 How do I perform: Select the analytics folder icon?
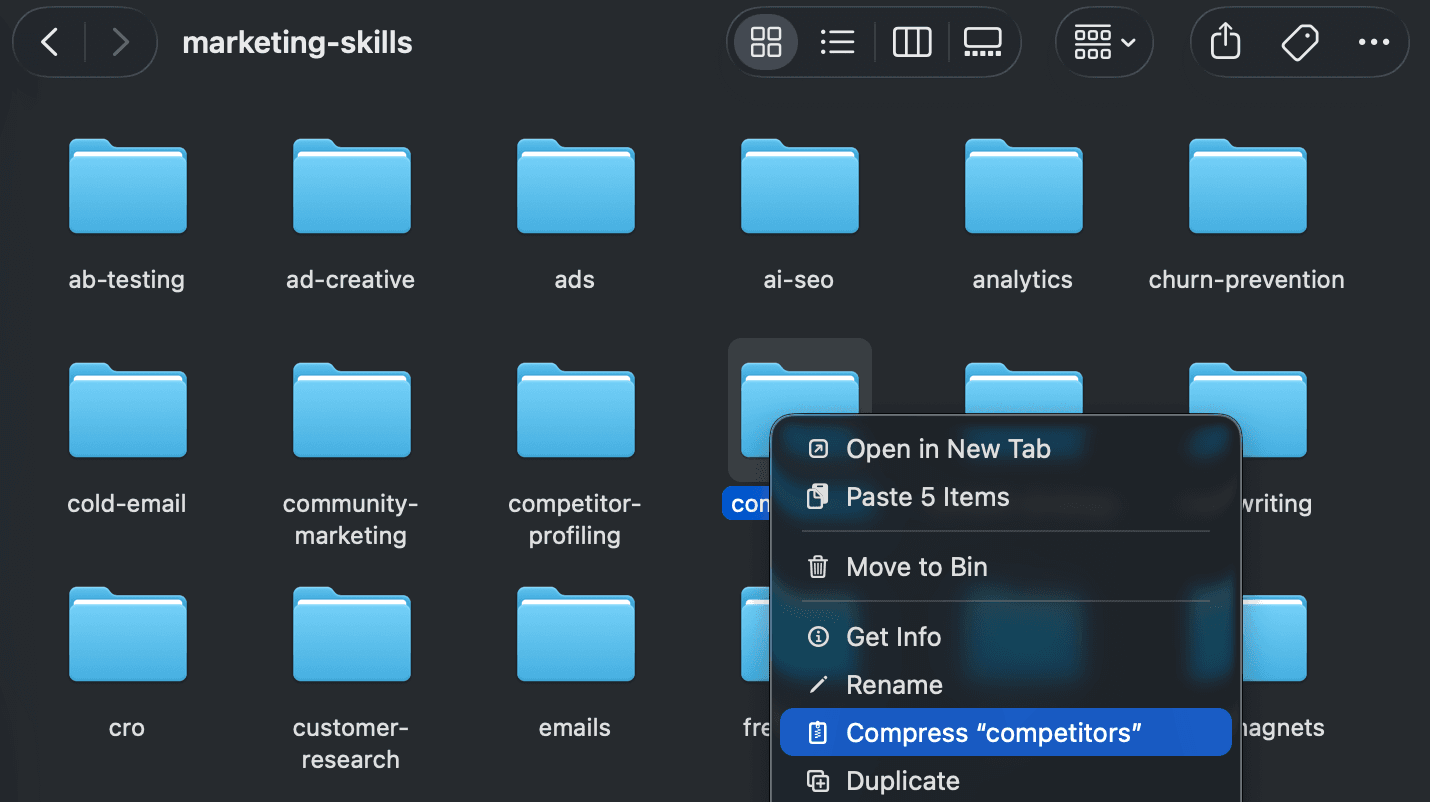1023,186
